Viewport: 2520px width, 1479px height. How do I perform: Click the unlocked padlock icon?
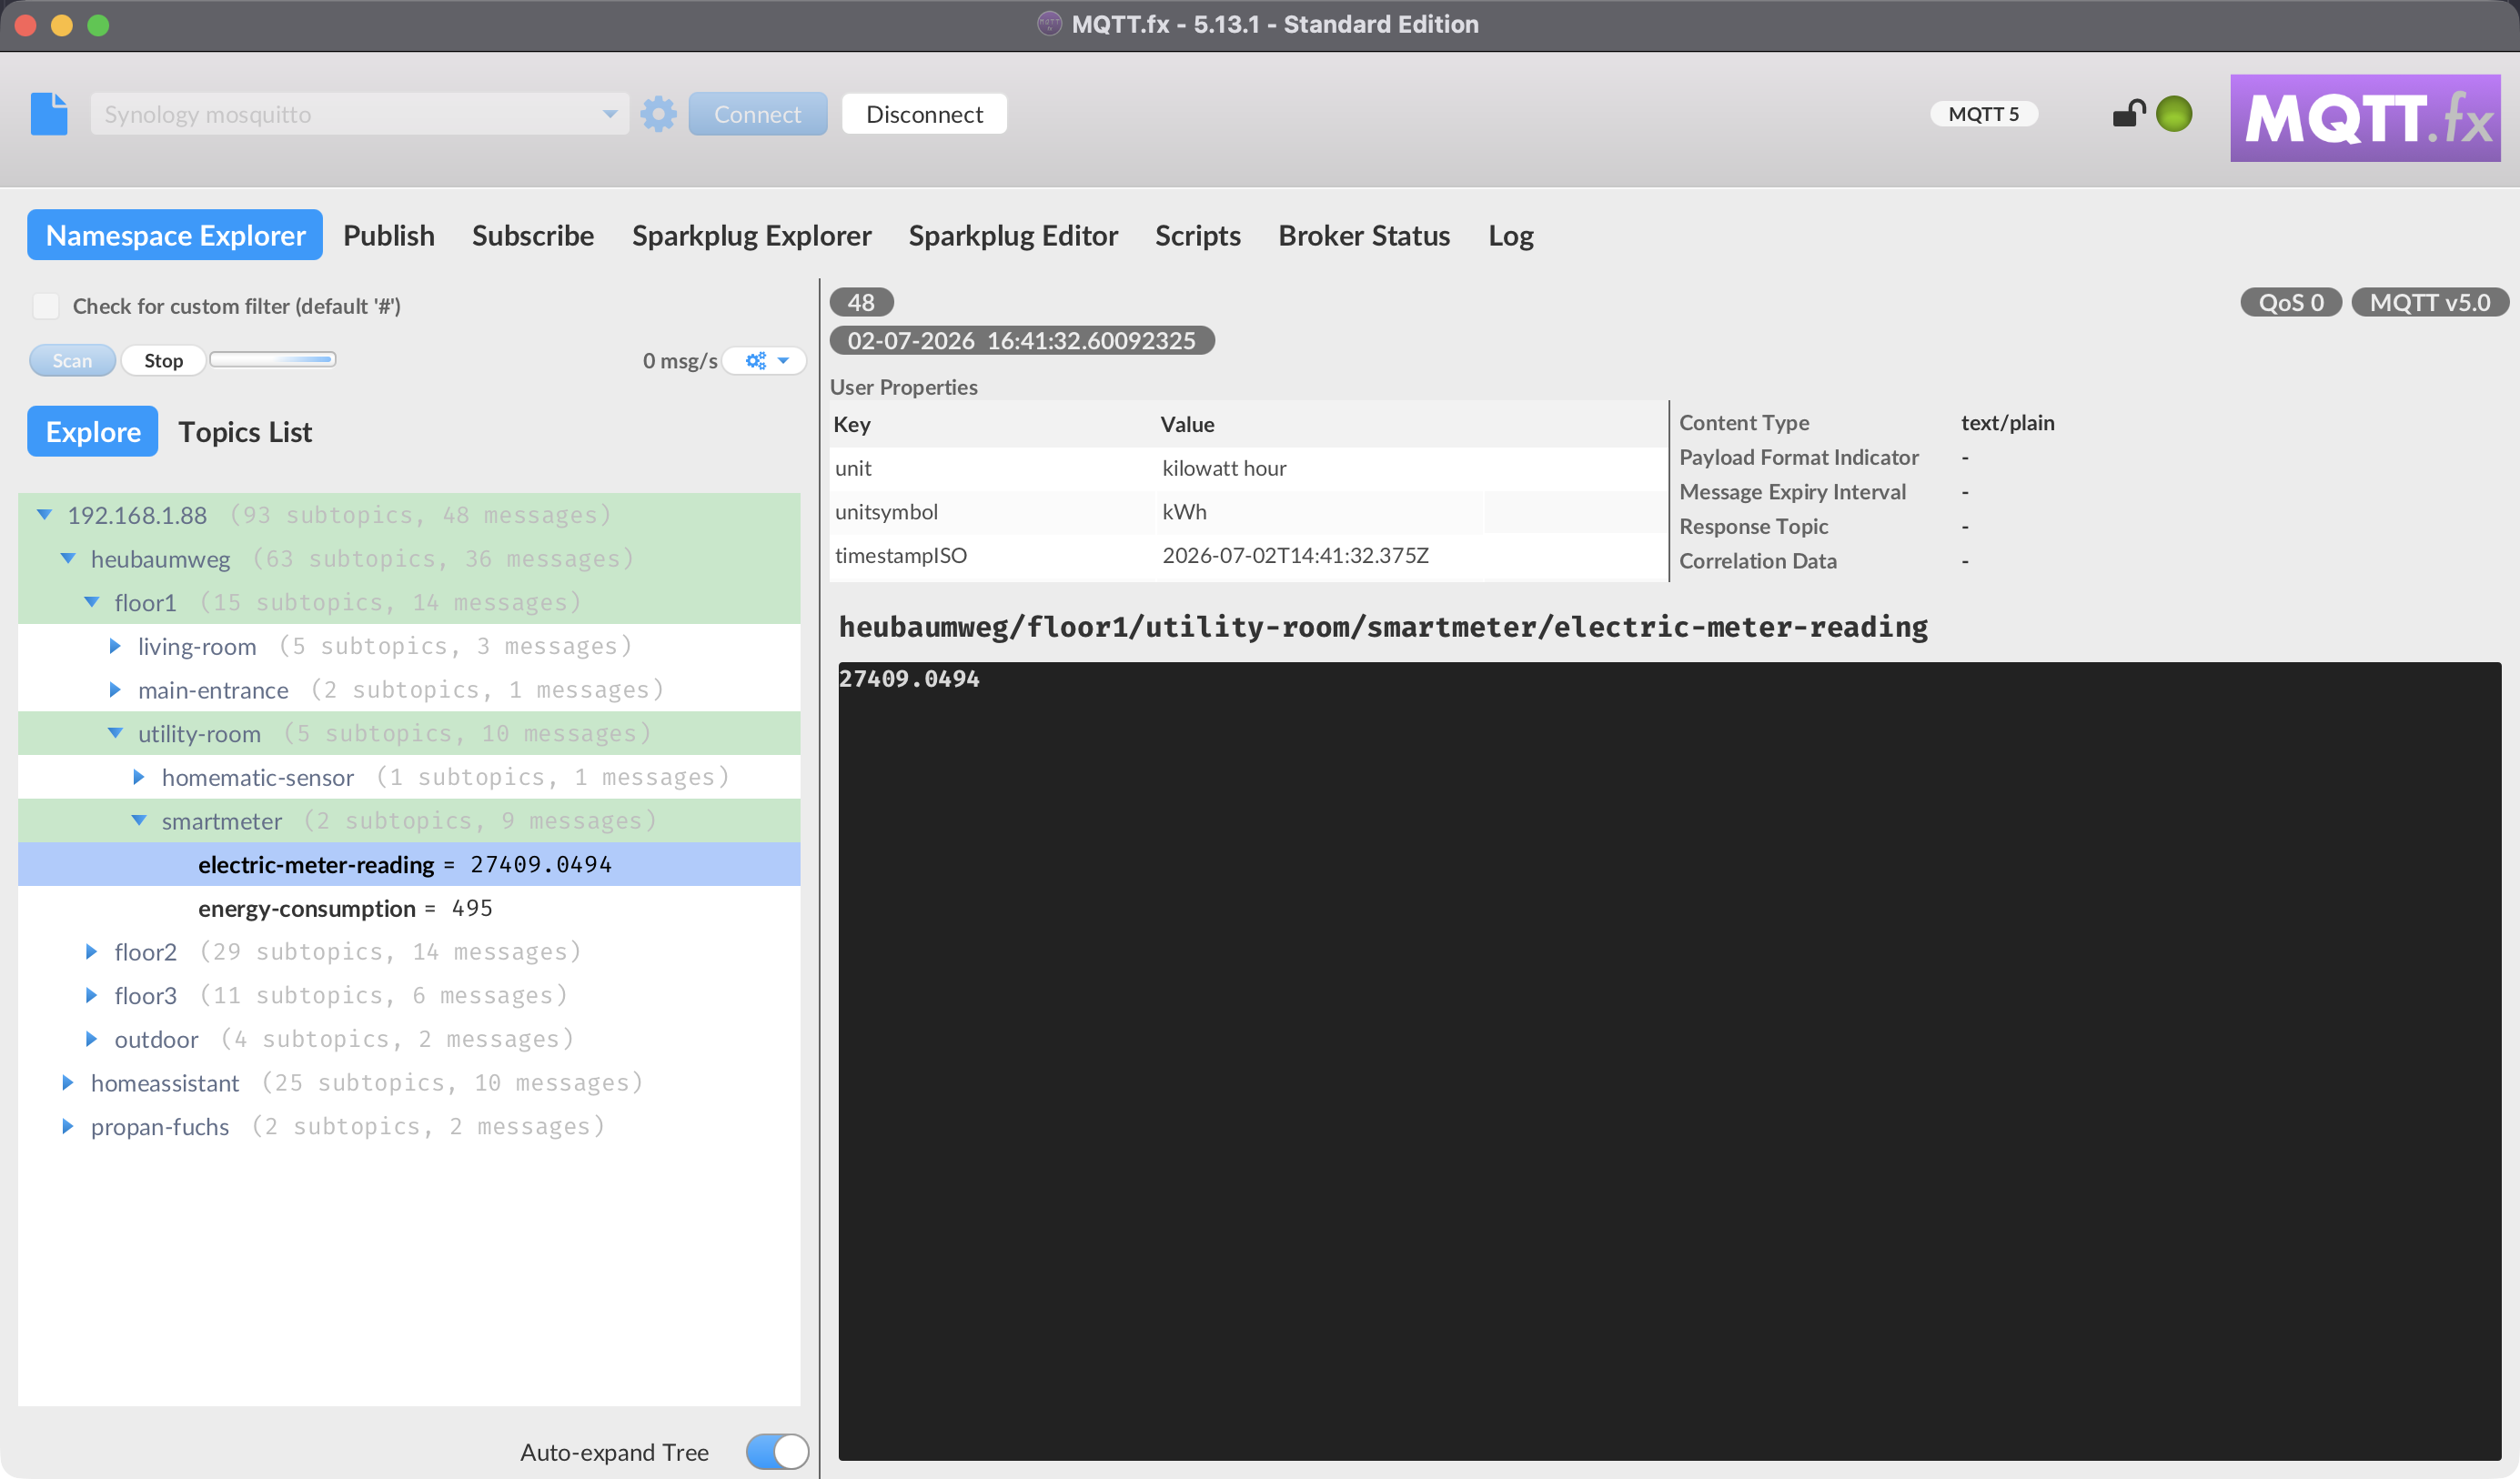[x=2128, y=114]
